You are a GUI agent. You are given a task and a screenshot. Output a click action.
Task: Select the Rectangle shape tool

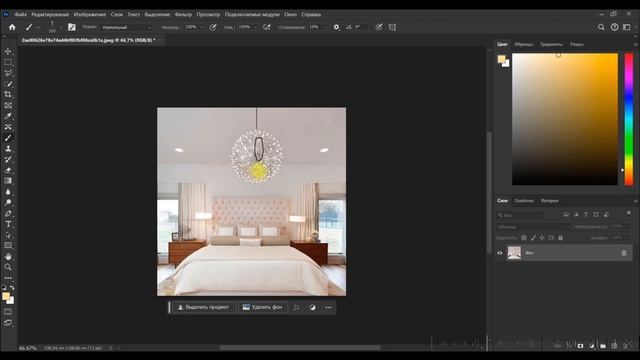click(x=8, y=246)
